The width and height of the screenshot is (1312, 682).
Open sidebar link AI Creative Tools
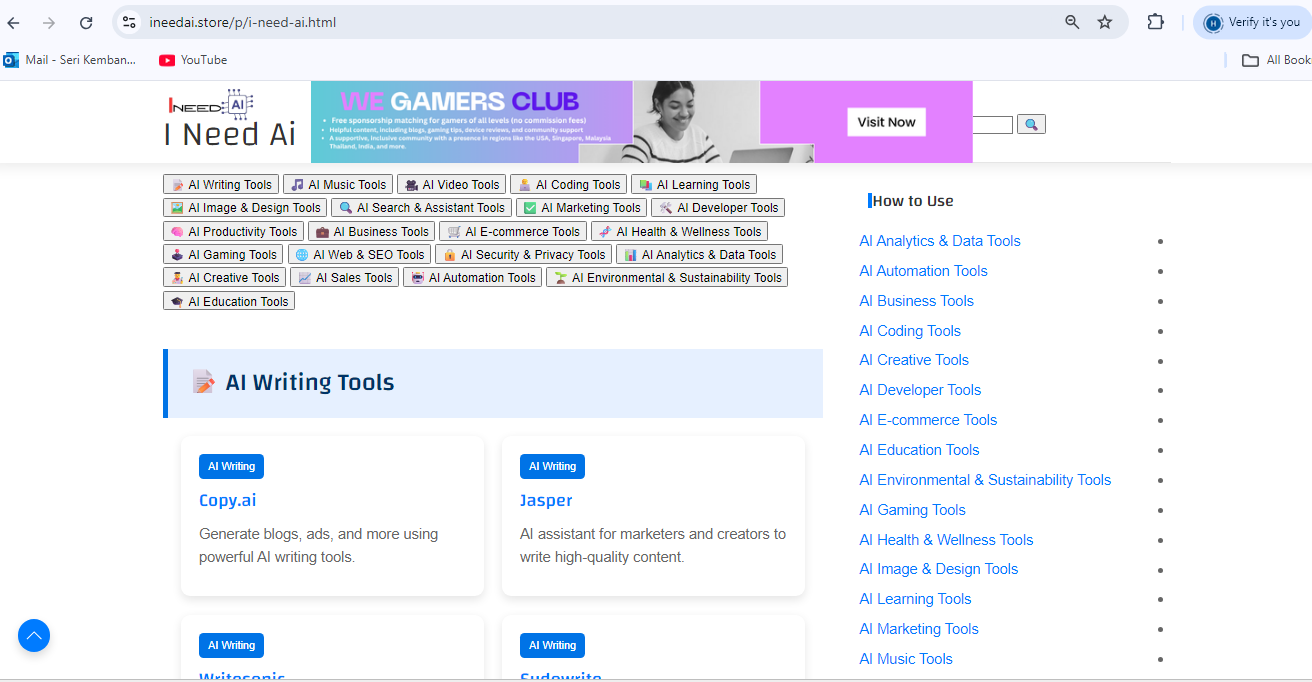[x=914, y=360]
